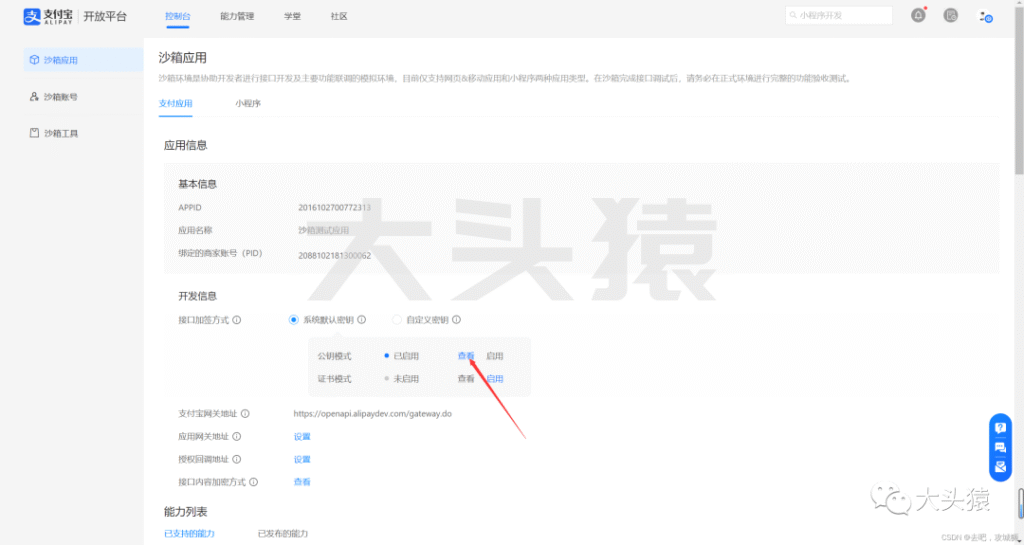
Task: Click info icon next to 支付宝网关地址
Action: pos(245,414)
